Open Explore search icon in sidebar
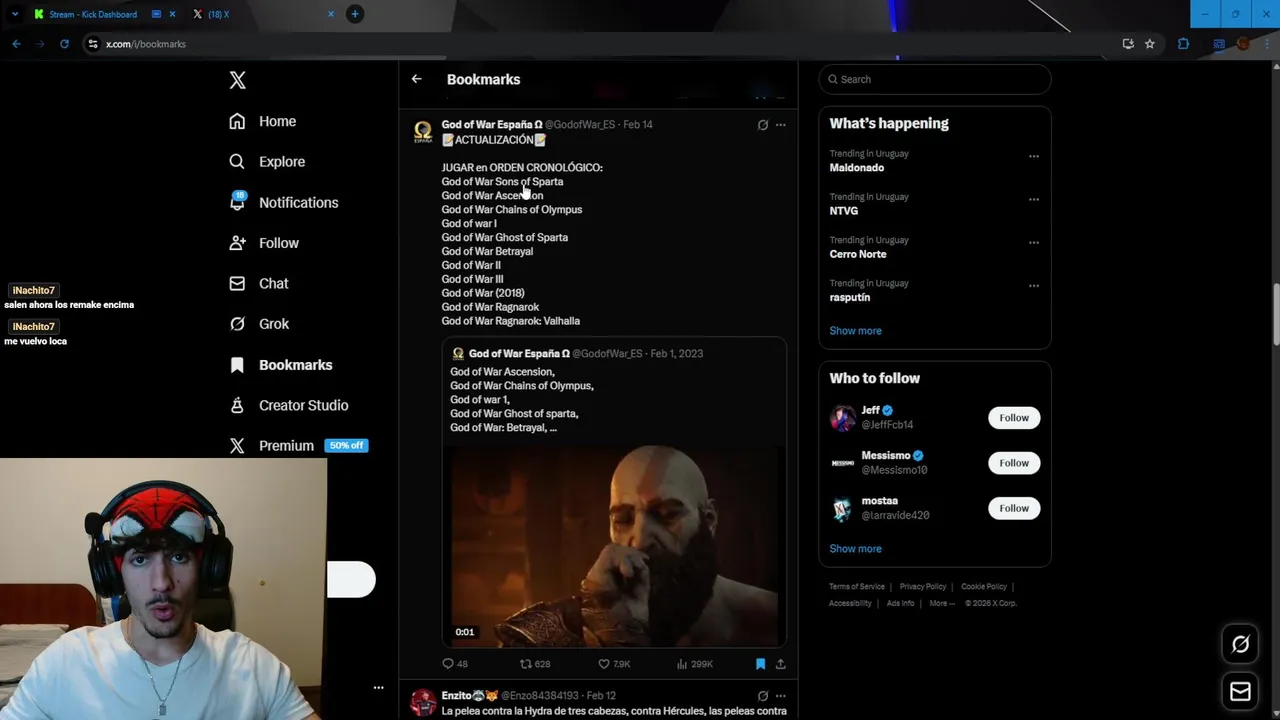 237,161
